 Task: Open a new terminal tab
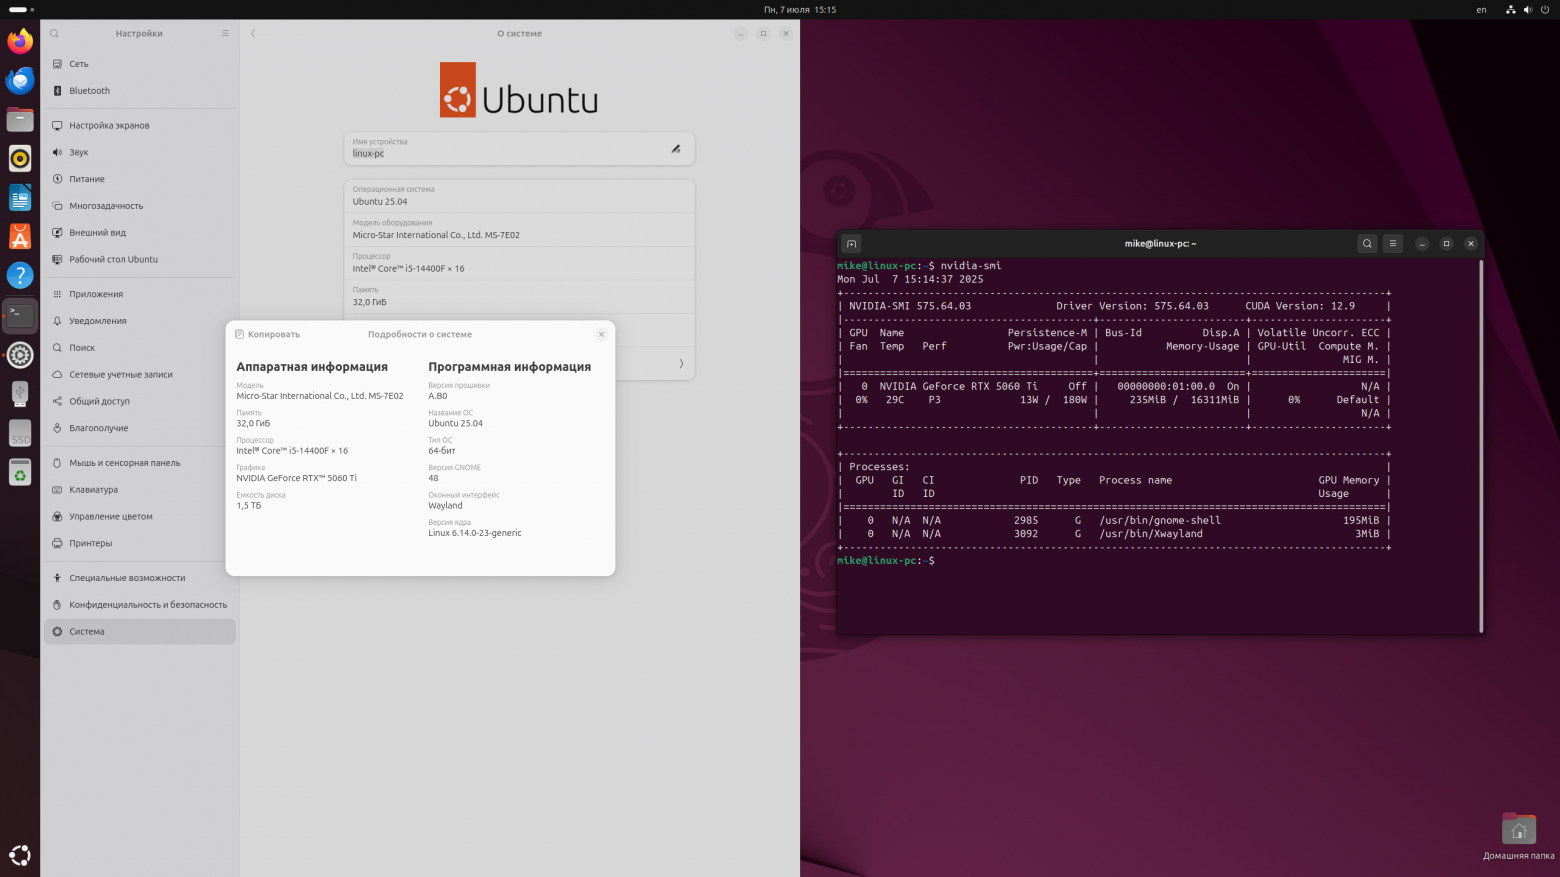coord(851,243)
